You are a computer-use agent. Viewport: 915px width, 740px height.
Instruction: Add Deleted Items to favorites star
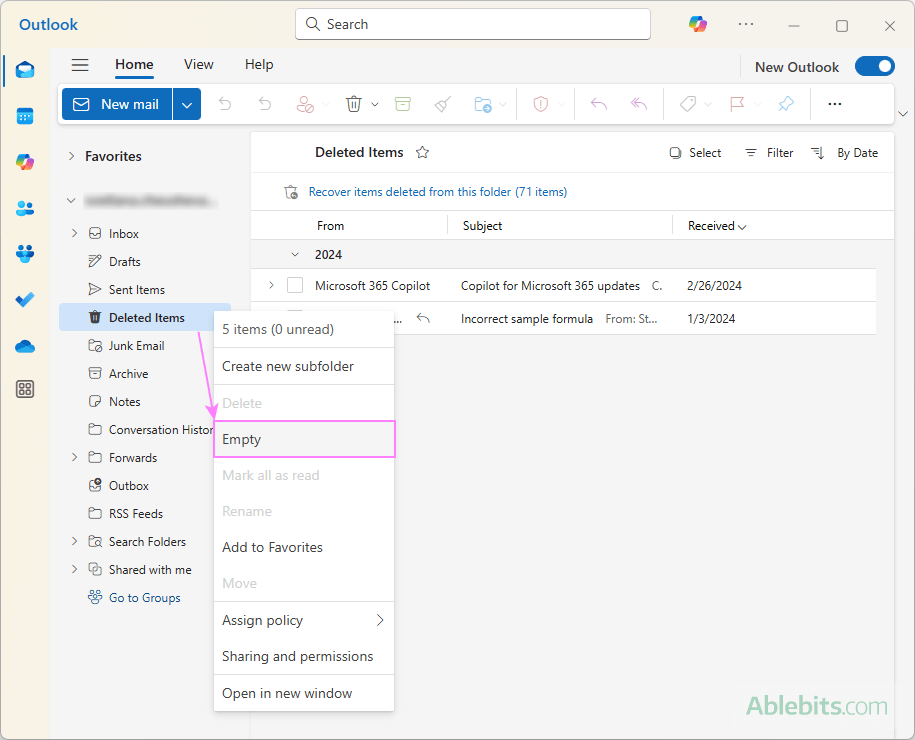(422, 153)
